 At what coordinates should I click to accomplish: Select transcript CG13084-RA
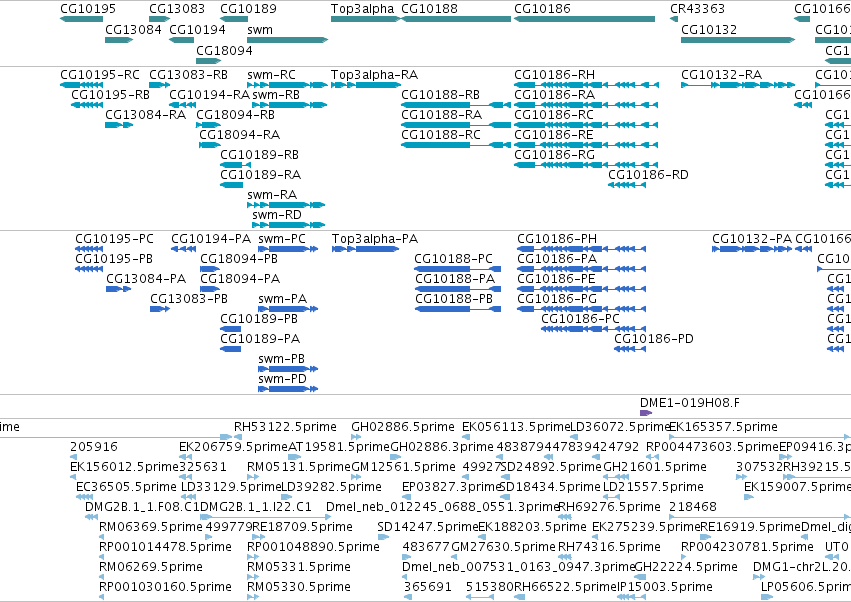(x=119, y=125)
